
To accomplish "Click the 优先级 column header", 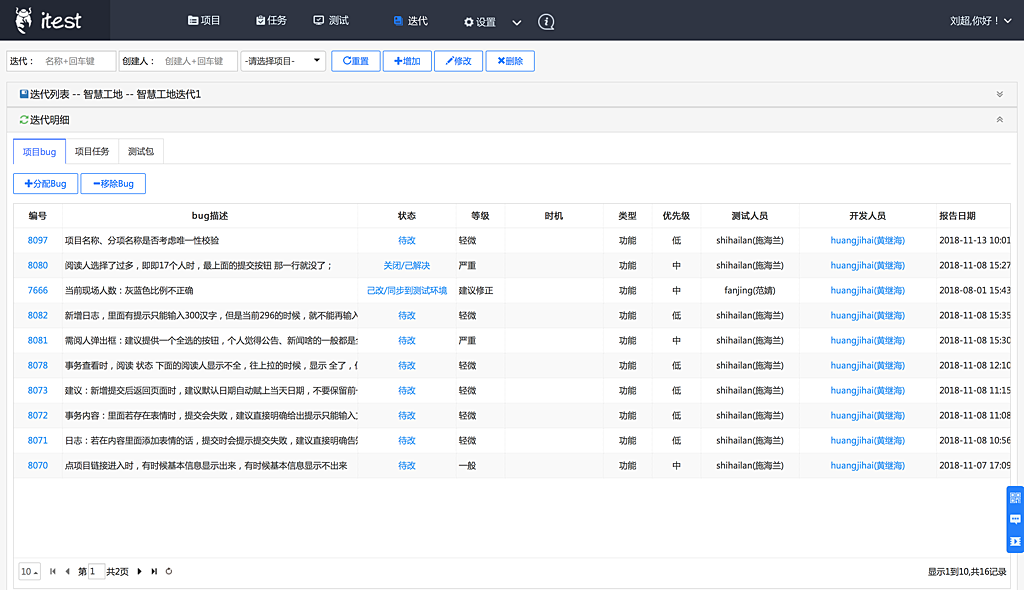I will pyautogui.click(x=676, y=216).
